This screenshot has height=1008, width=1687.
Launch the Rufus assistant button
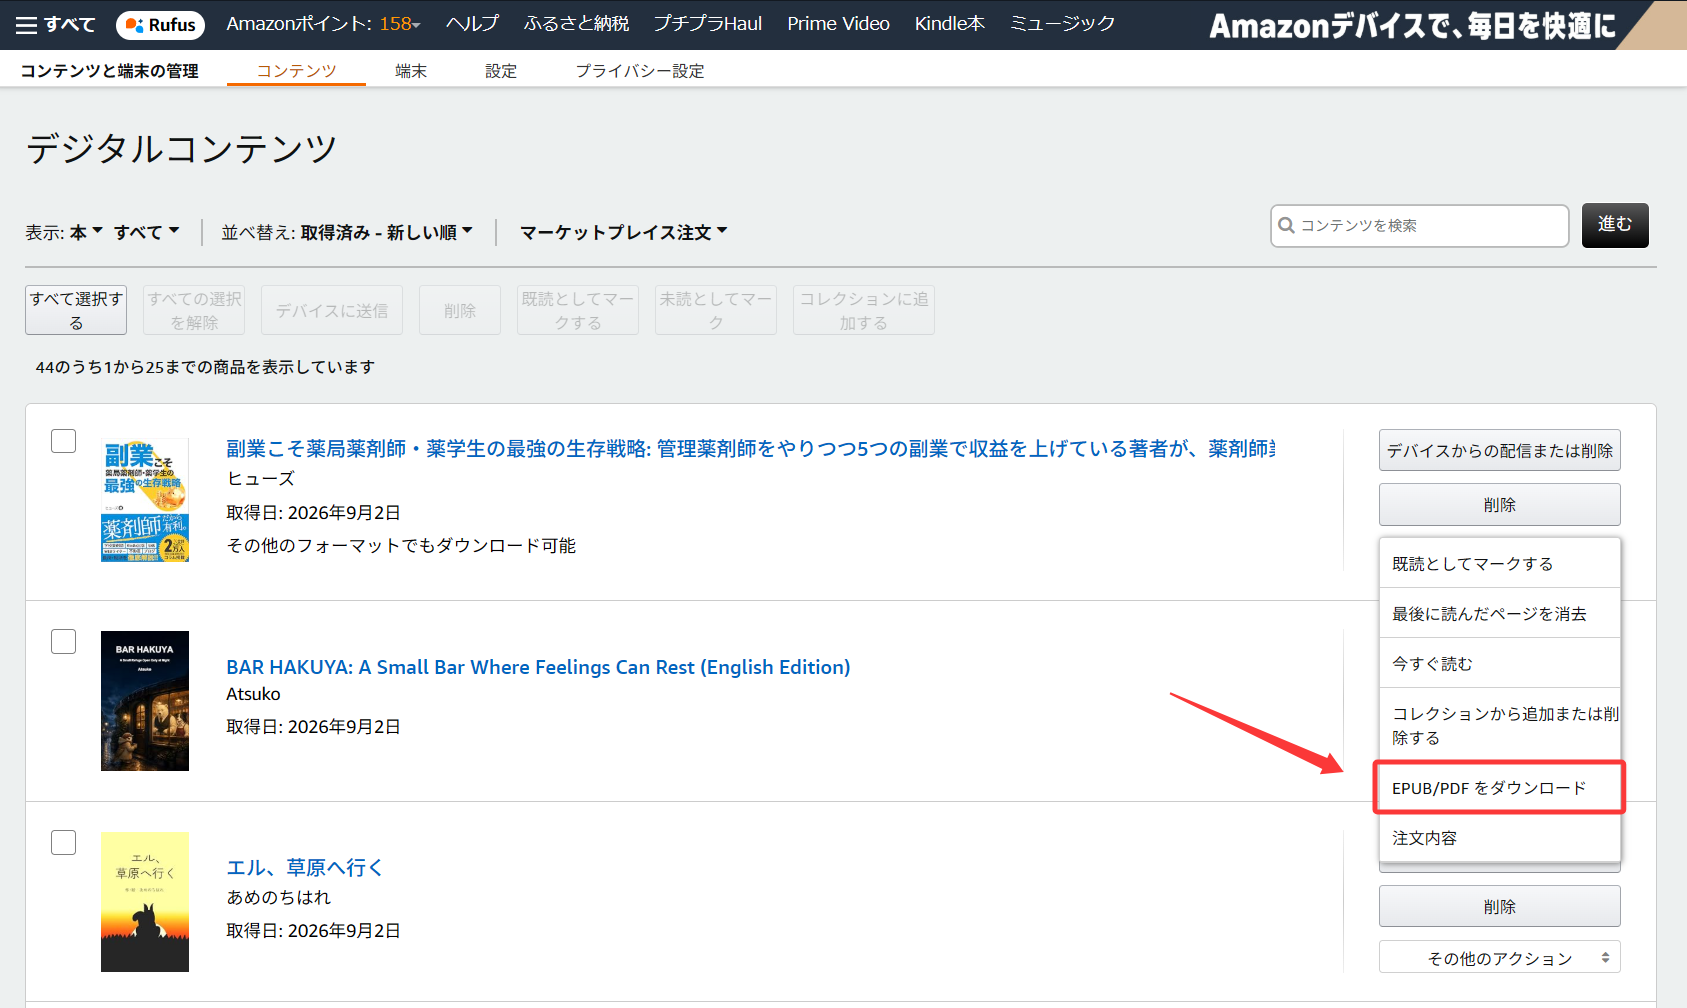pyautogui.click(x=160, y=25)
